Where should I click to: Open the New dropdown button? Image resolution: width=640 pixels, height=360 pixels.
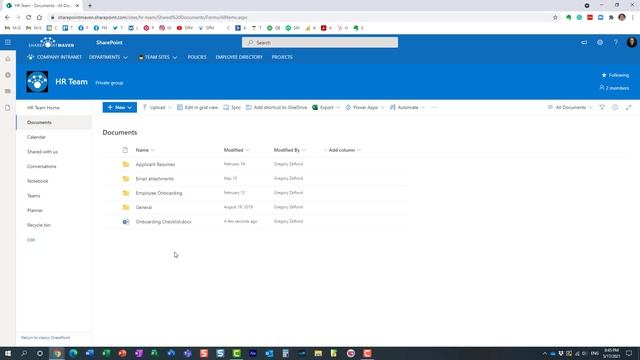120,107
